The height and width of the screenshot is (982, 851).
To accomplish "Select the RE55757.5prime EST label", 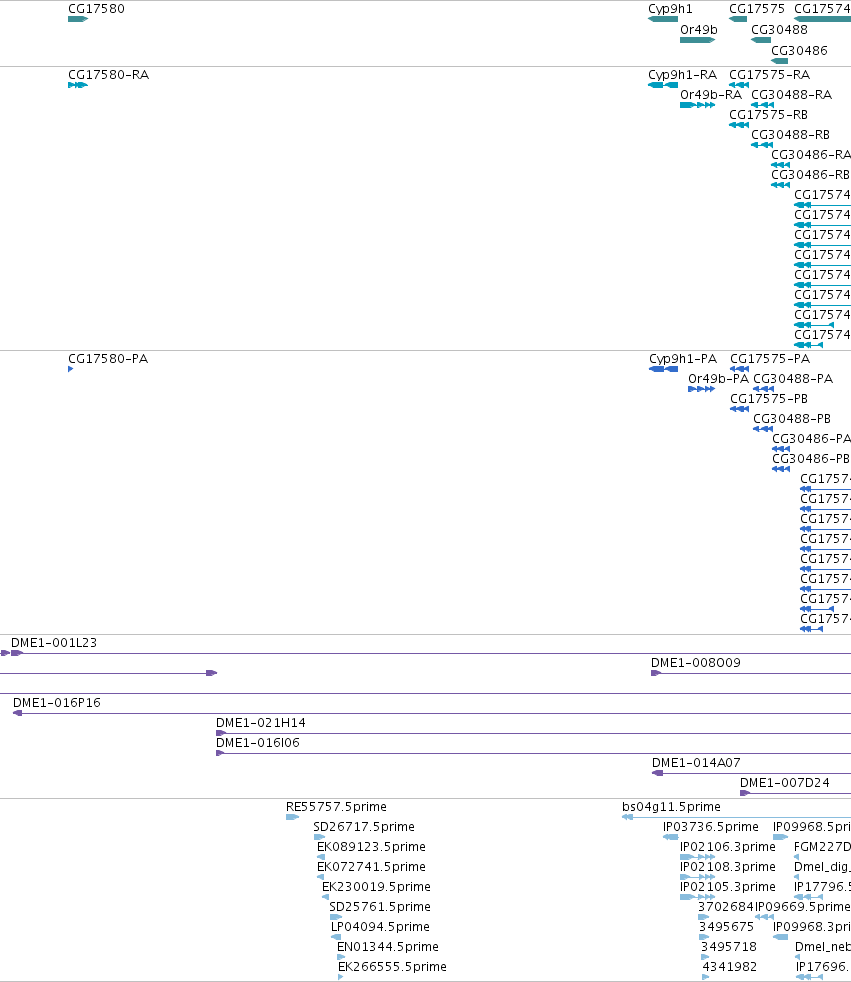I will (336, 807).
